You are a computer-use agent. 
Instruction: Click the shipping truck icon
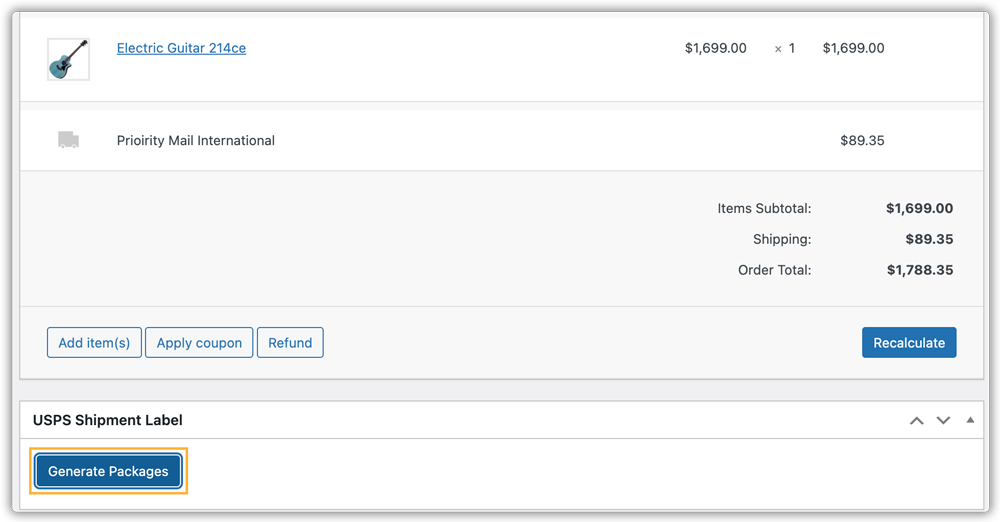pyautogui.click(x=68, y=140)
